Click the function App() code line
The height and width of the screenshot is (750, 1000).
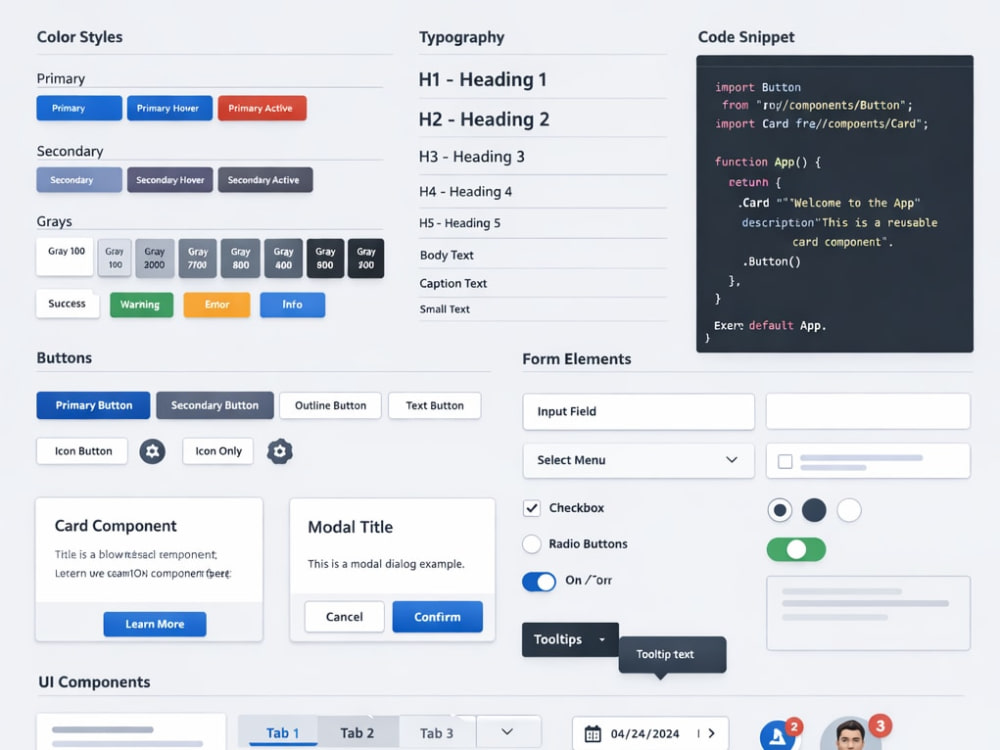pyautogui.click(x=768, y=162)
